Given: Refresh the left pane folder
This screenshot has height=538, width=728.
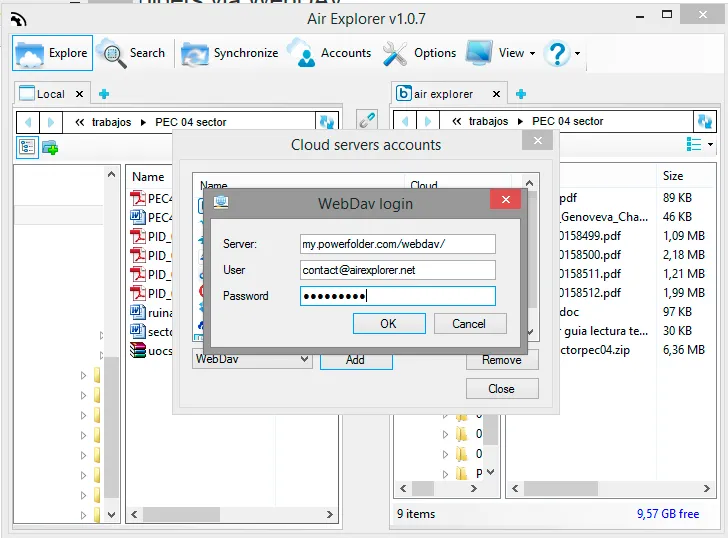Looking at the screenshot, I should pyautogui.click(x=326, y=122).
